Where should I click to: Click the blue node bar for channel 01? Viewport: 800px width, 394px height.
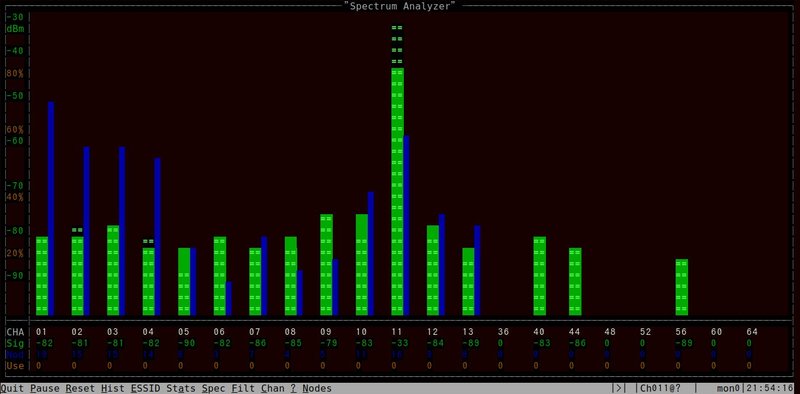[x=51, y=208]
